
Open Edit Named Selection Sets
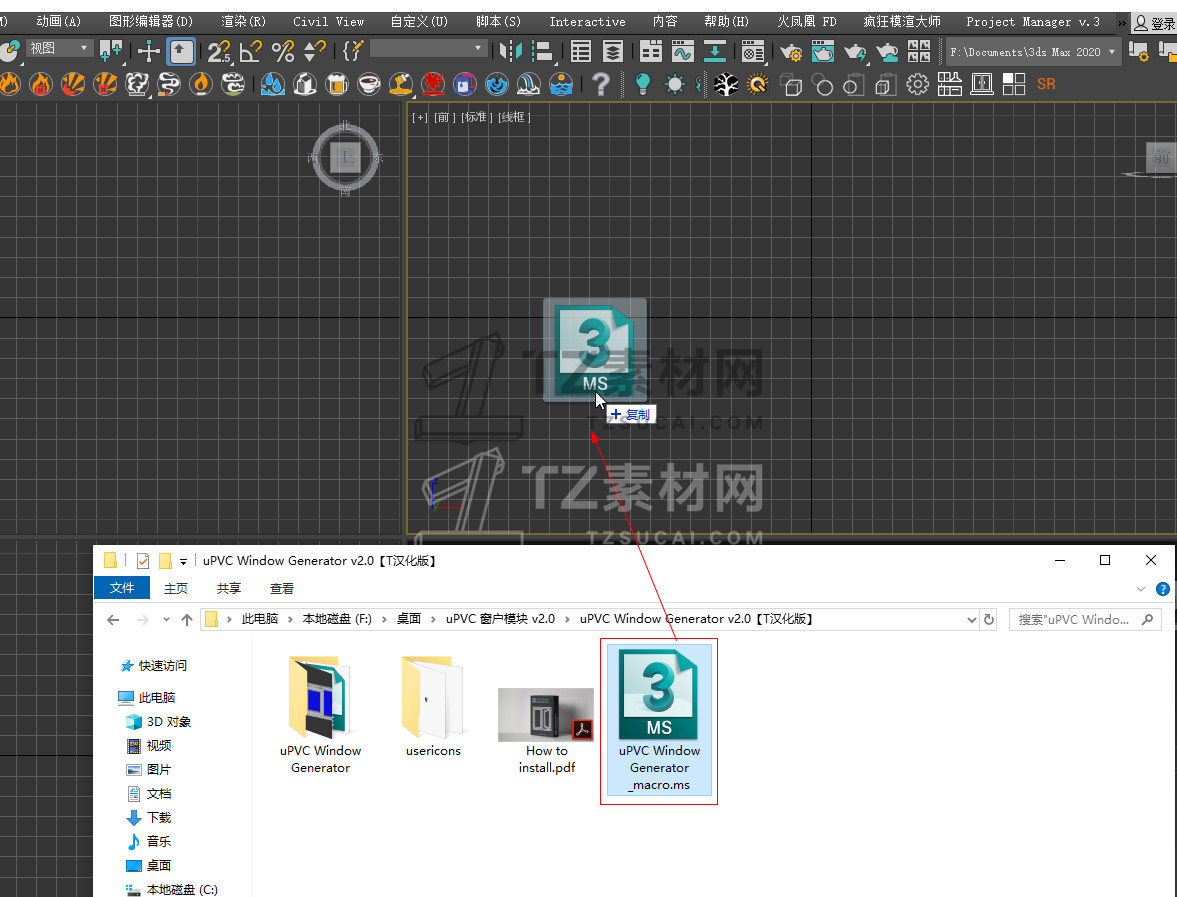tap(353, 52)
